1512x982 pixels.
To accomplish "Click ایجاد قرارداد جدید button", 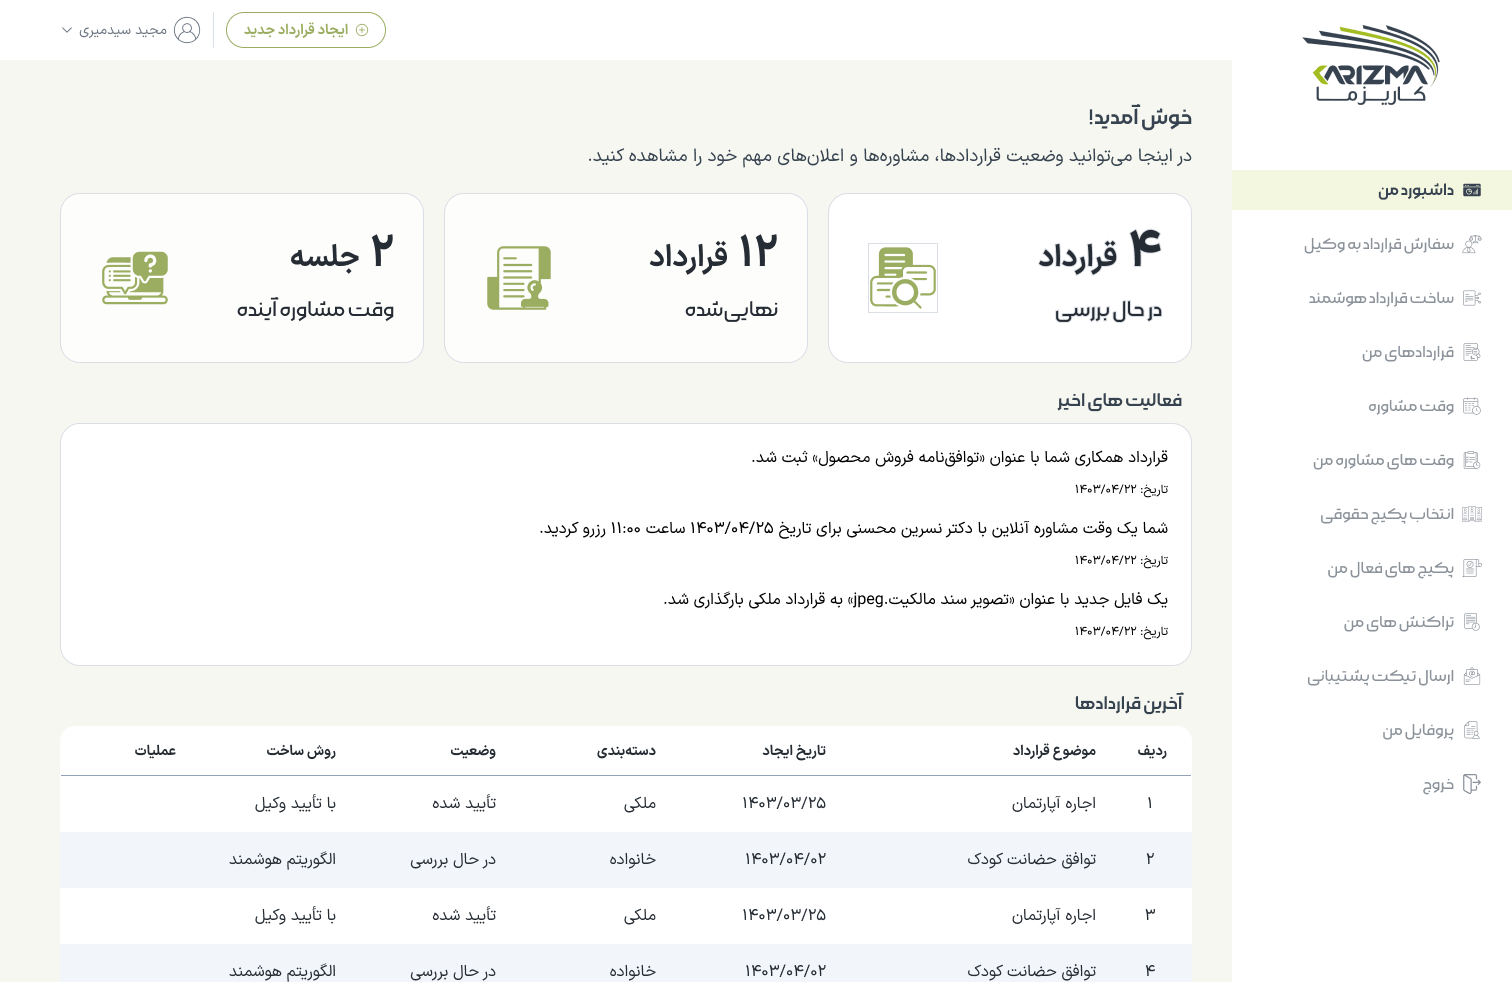I will (306, 30).
